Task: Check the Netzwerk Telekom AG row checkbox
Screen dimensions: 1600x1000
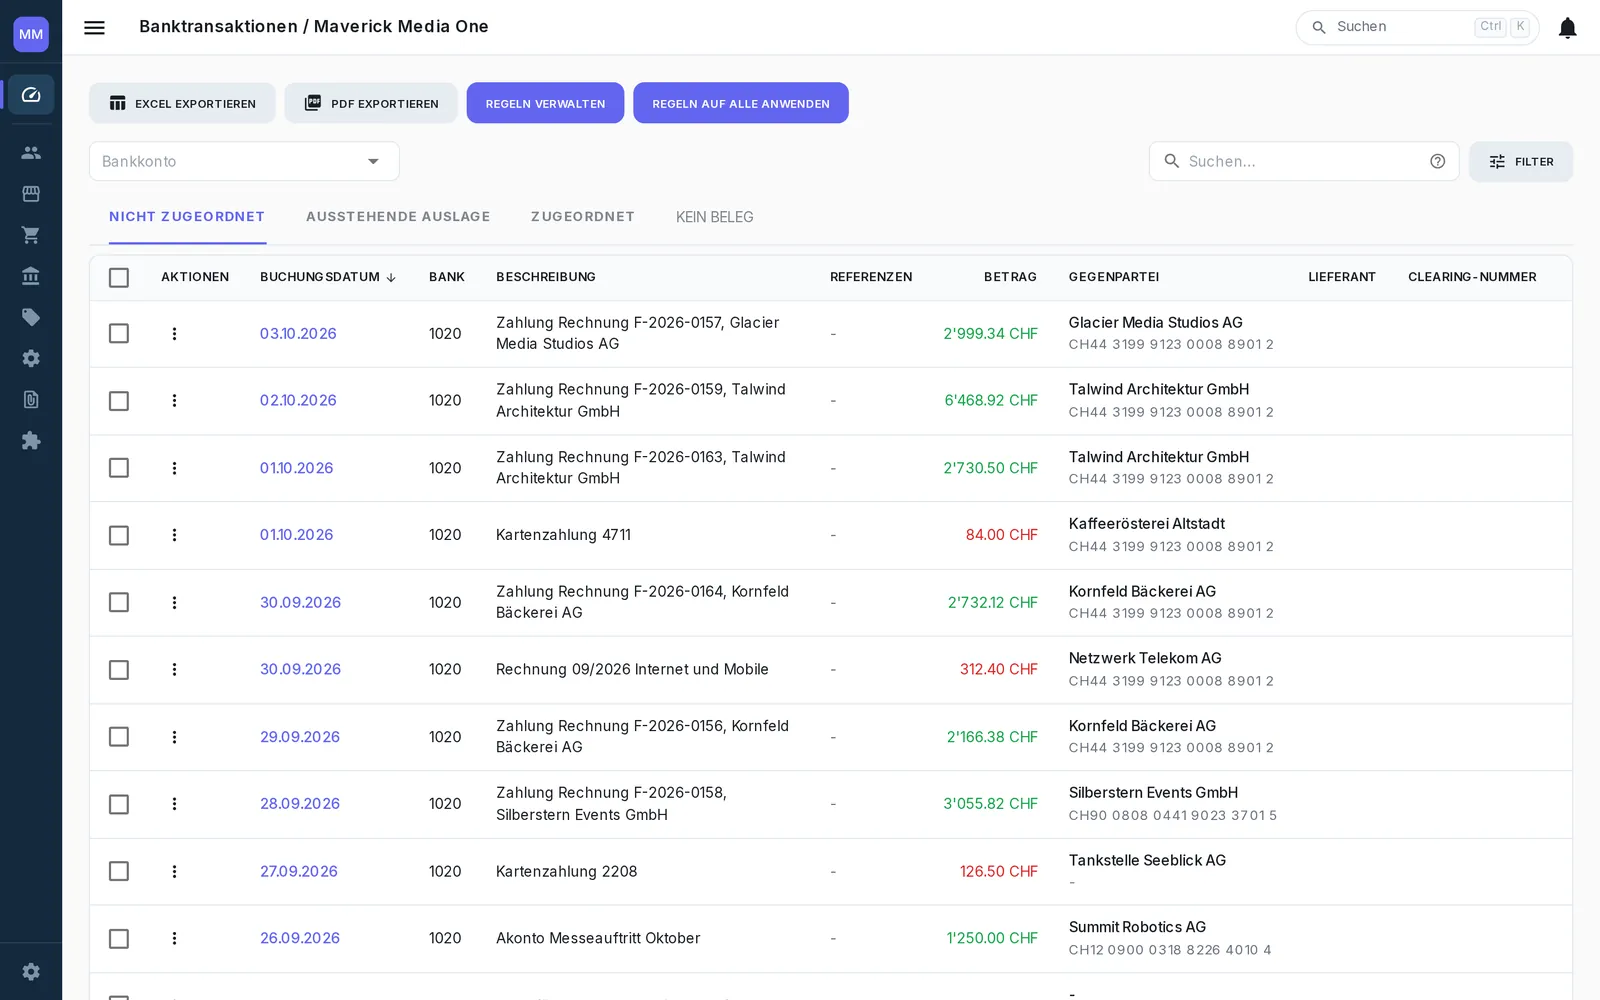Action: point(119,669)
